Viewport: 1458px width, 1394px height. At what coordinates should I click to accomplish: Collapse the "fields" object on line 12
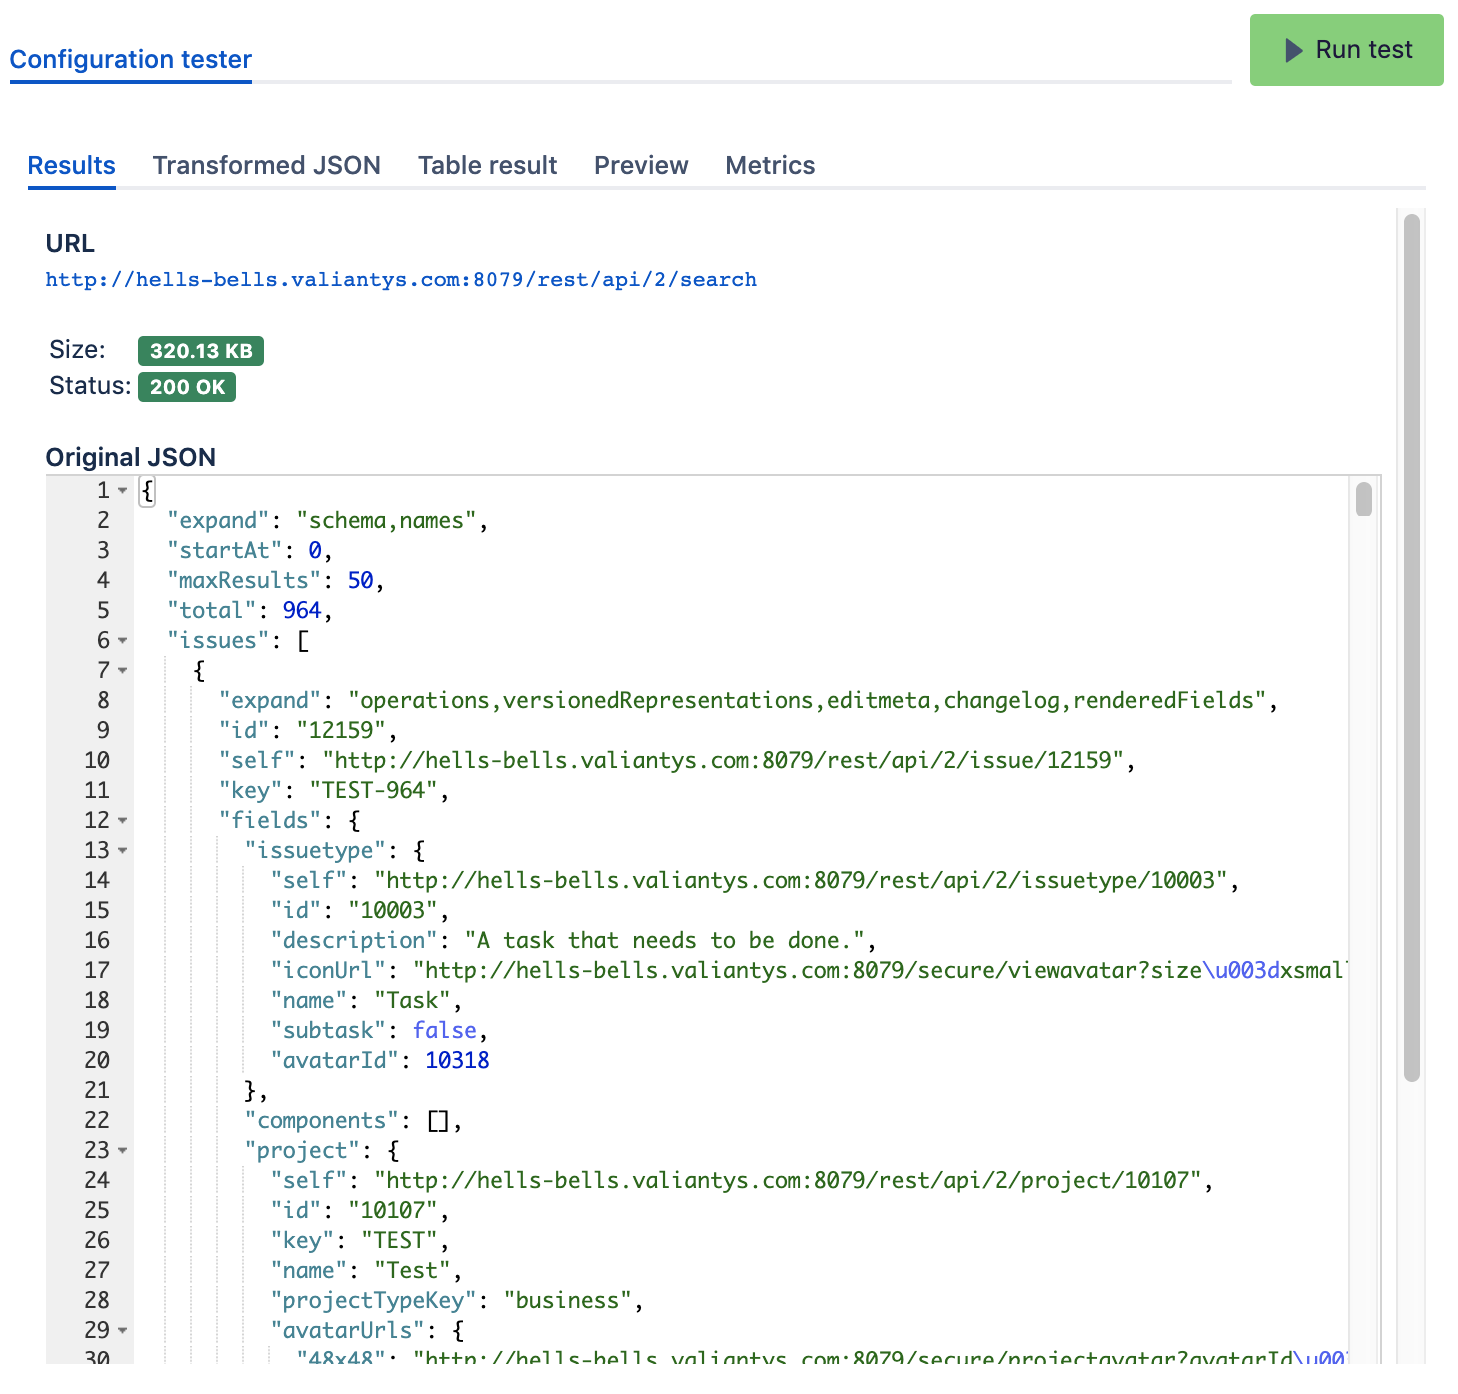[x=123, y=821]
